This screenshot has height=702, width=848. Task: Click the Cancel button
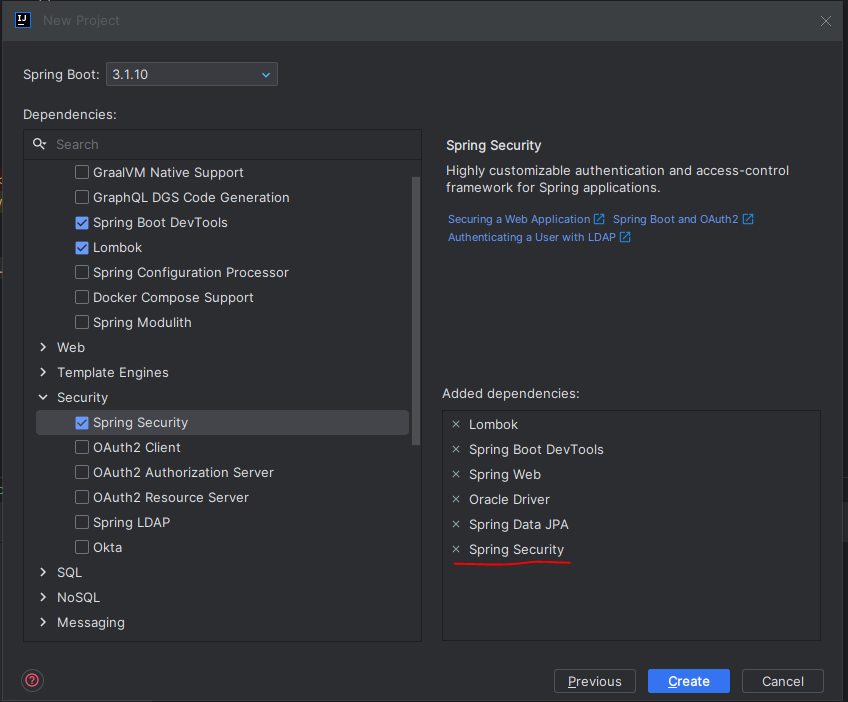point(783,681)
